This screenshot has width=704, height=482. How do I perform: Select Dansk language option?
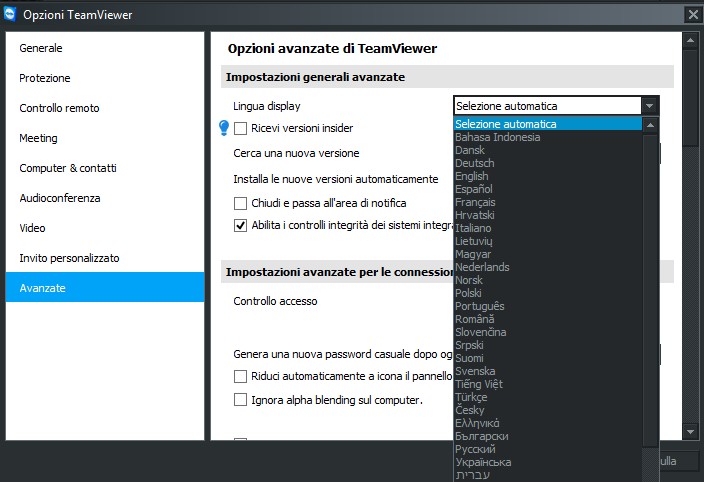click(548, 150)
